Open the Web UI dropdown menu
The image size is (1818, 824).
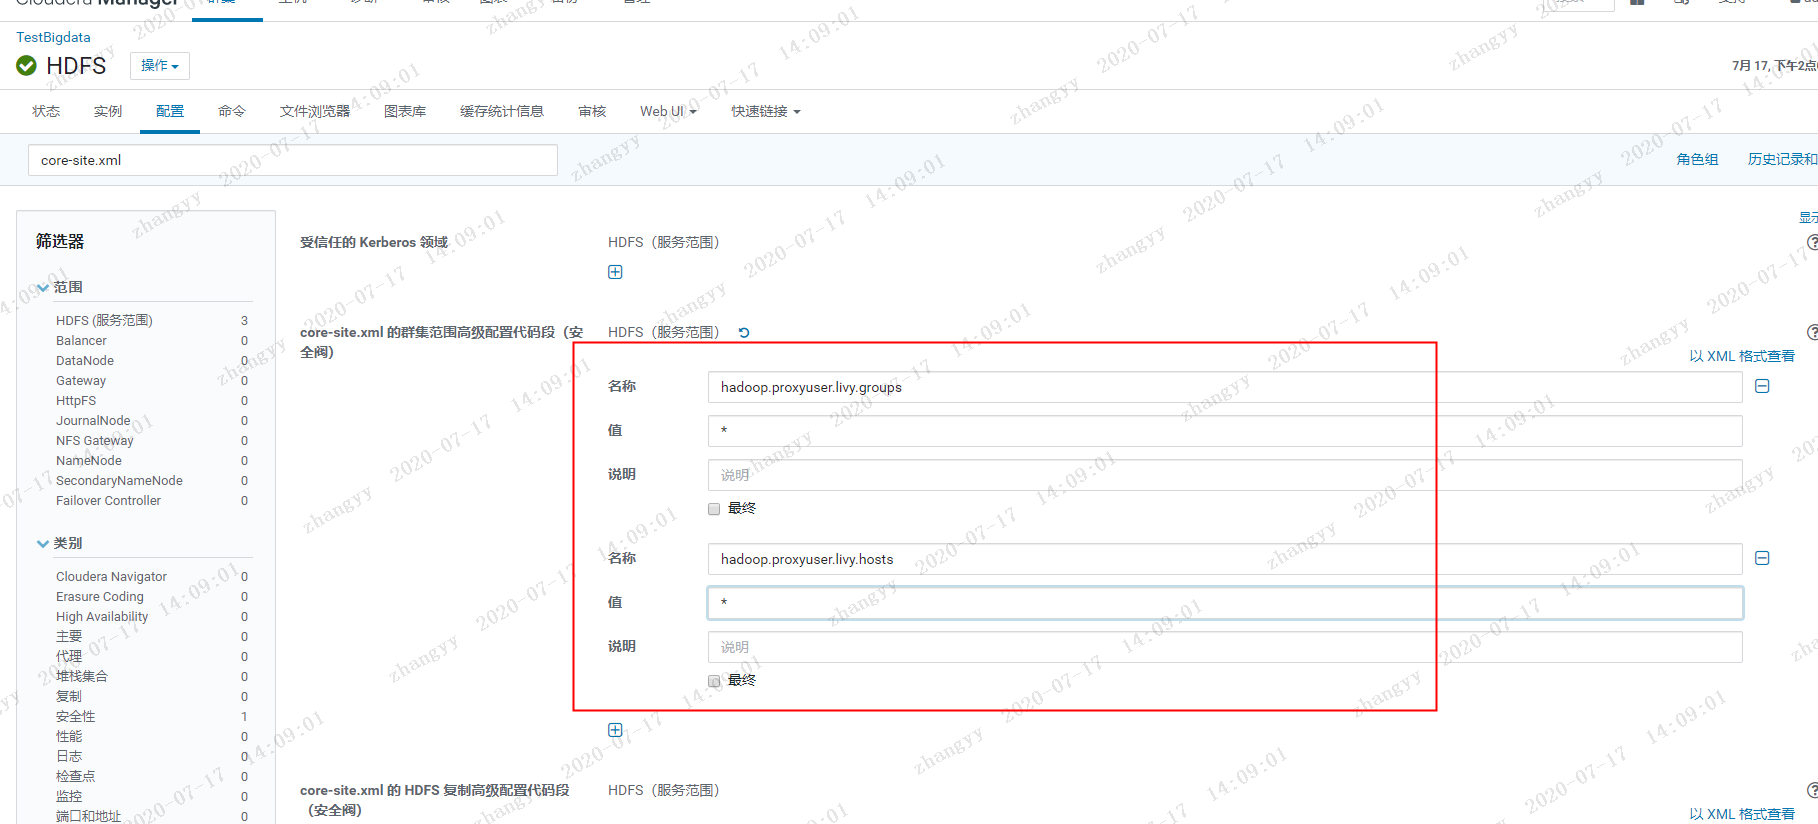(x=668, y=111)
